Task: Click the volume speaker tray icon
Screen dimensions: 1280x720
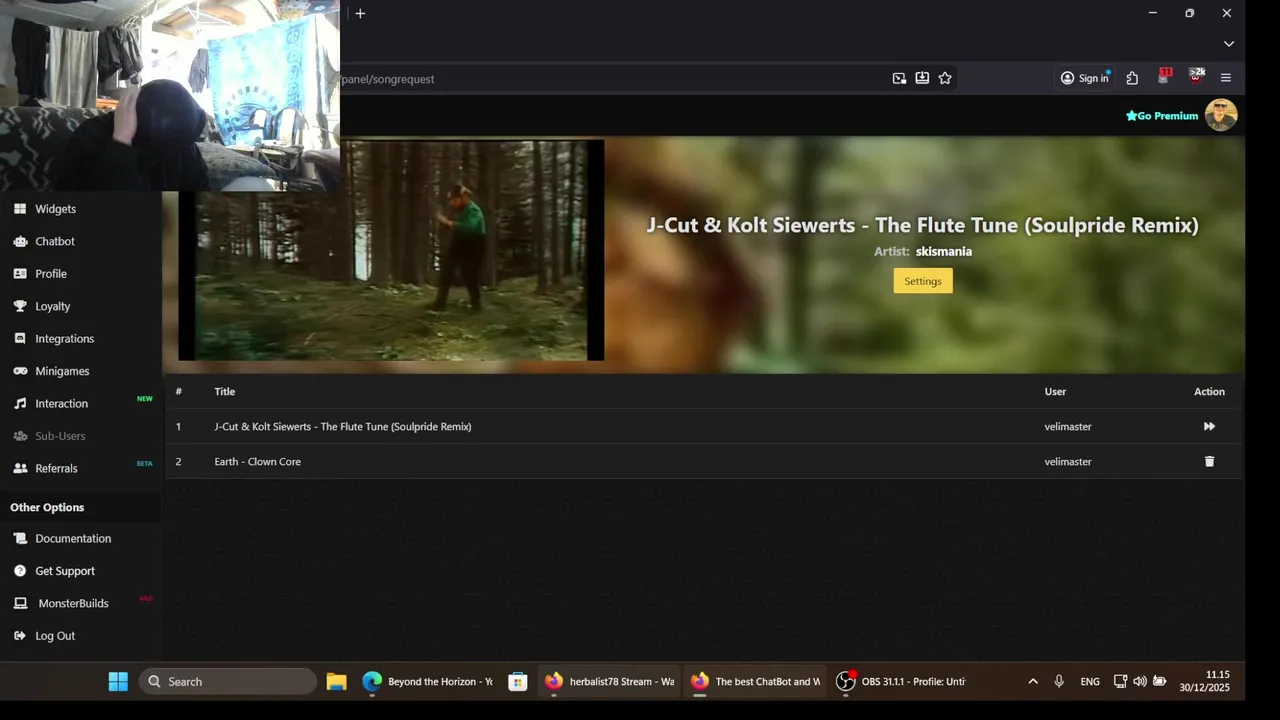Action: (x=1140, y=682)
